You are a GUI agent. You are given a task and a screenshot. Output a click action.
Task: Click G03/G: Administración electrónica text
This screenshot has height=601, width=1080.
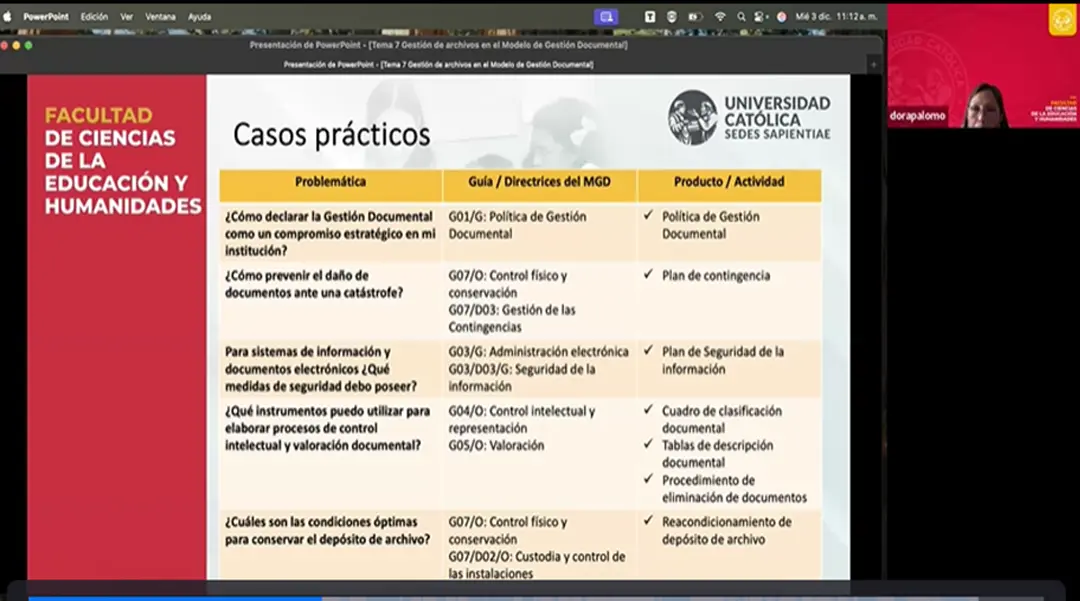point(538,352)
